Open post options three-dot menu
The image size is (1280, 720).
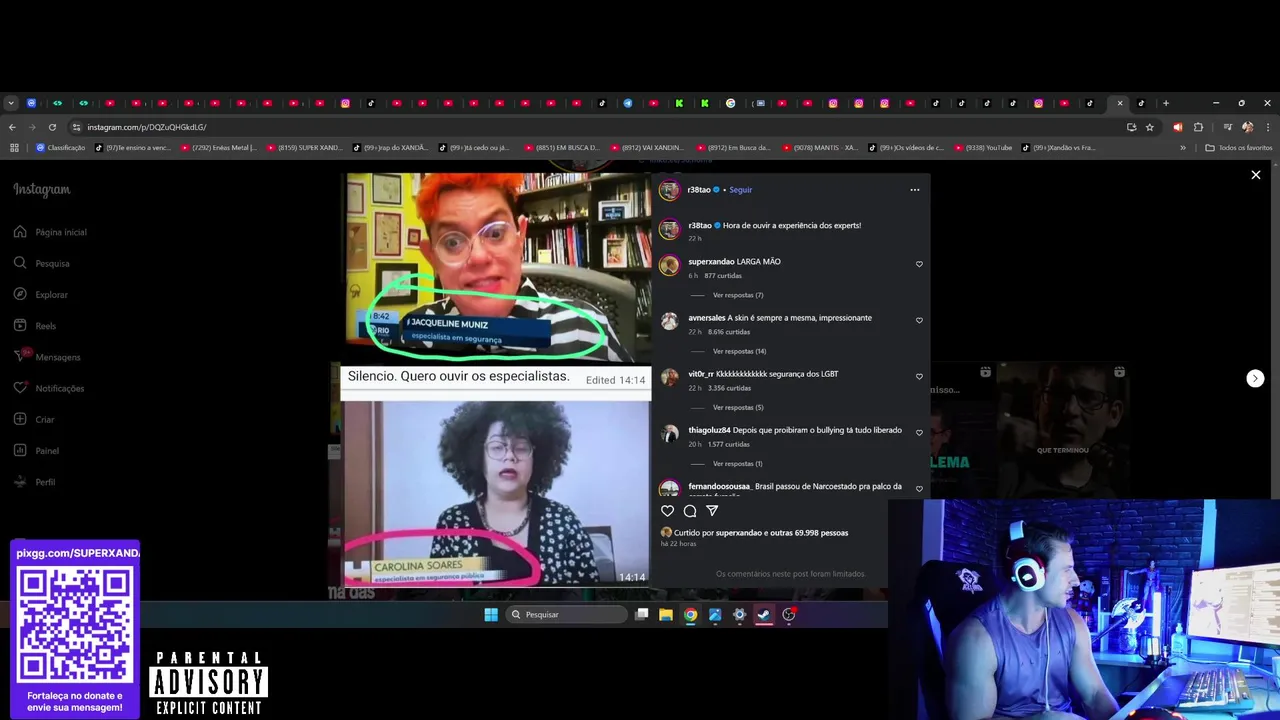click(914, 190)
